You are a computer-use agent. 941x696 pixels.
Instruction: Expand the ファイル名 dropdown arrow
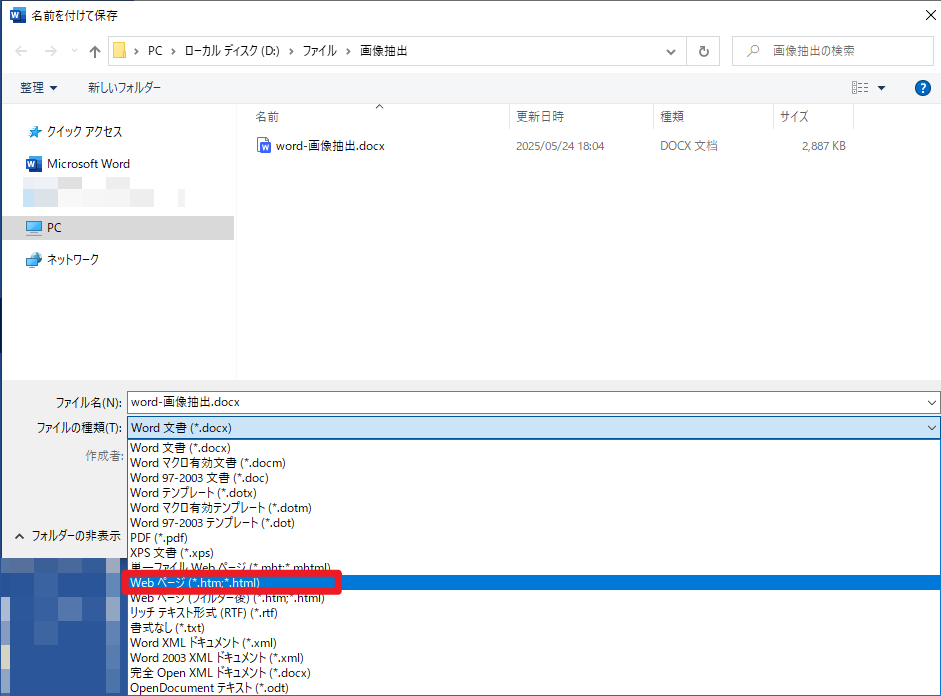[931, 403]
